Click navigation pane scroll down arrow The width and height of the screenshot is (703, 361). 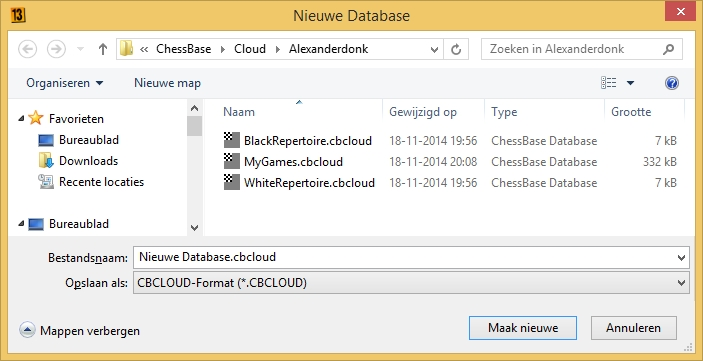tap(194, 227)
